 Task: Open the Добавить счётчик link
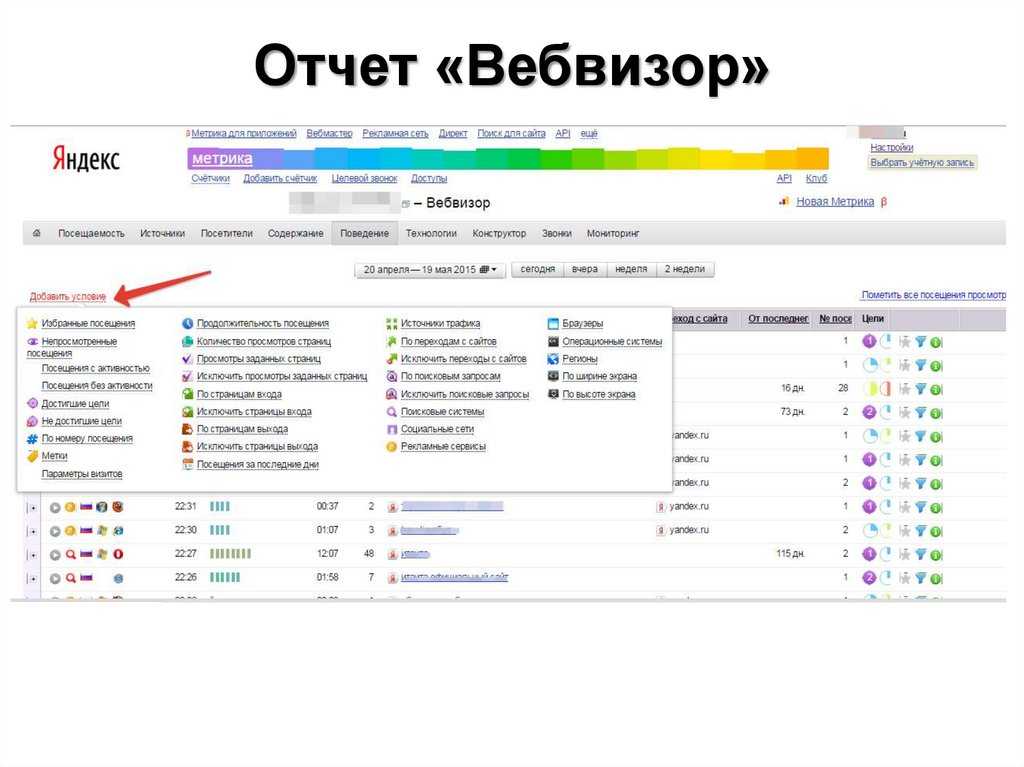pos(280,178)
